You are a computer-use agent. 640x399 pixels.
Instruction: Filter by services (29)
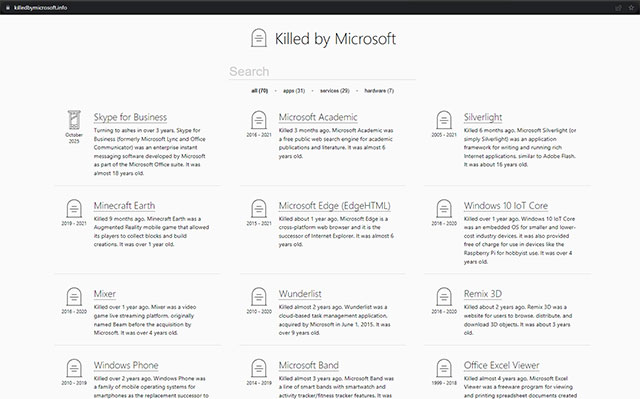click(335, 91)
